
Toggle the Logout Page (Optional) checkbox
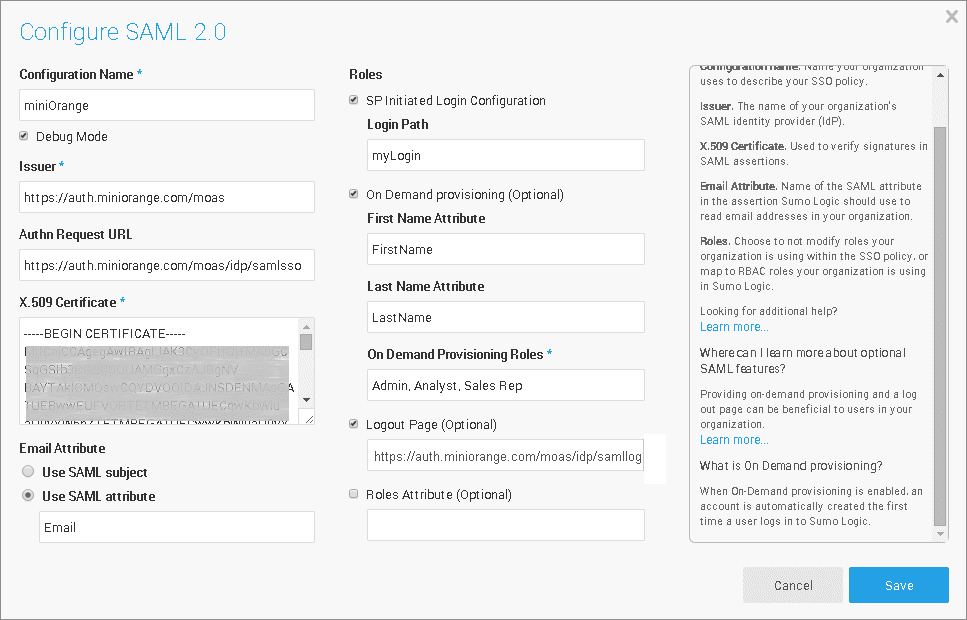click(x=353, y=424)
